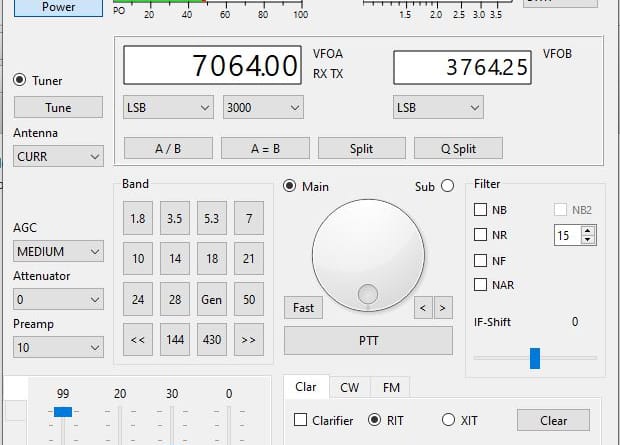
Task: Select the Sub radio button
Action: [x=447, y=186]
